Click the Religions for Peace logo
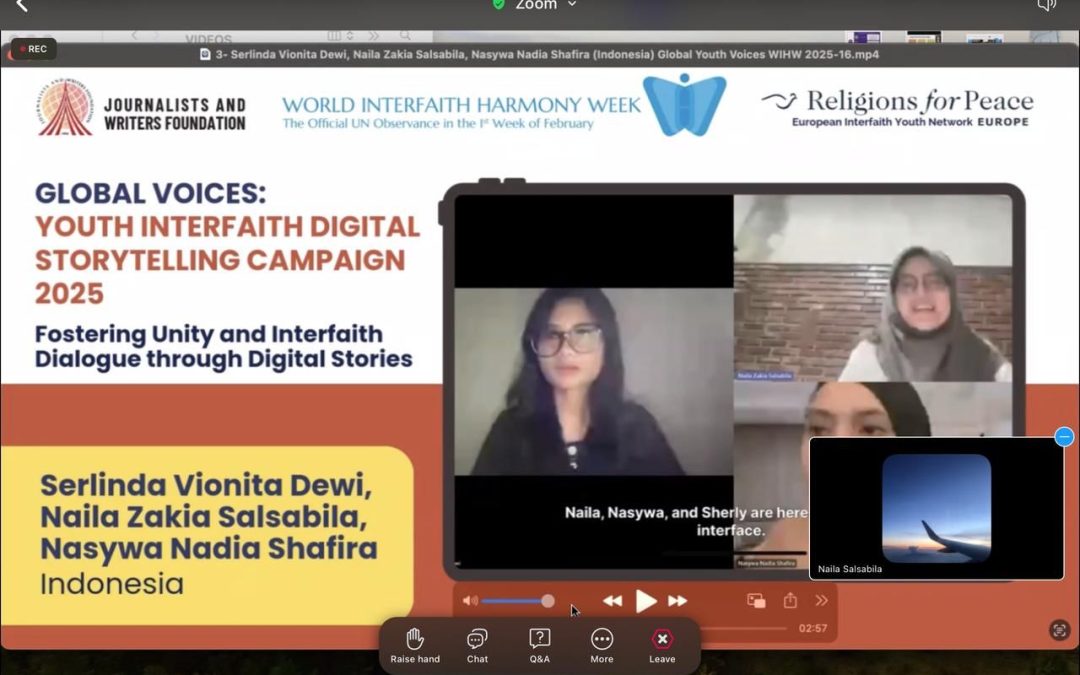1080x675 pixels. [897, 107]
